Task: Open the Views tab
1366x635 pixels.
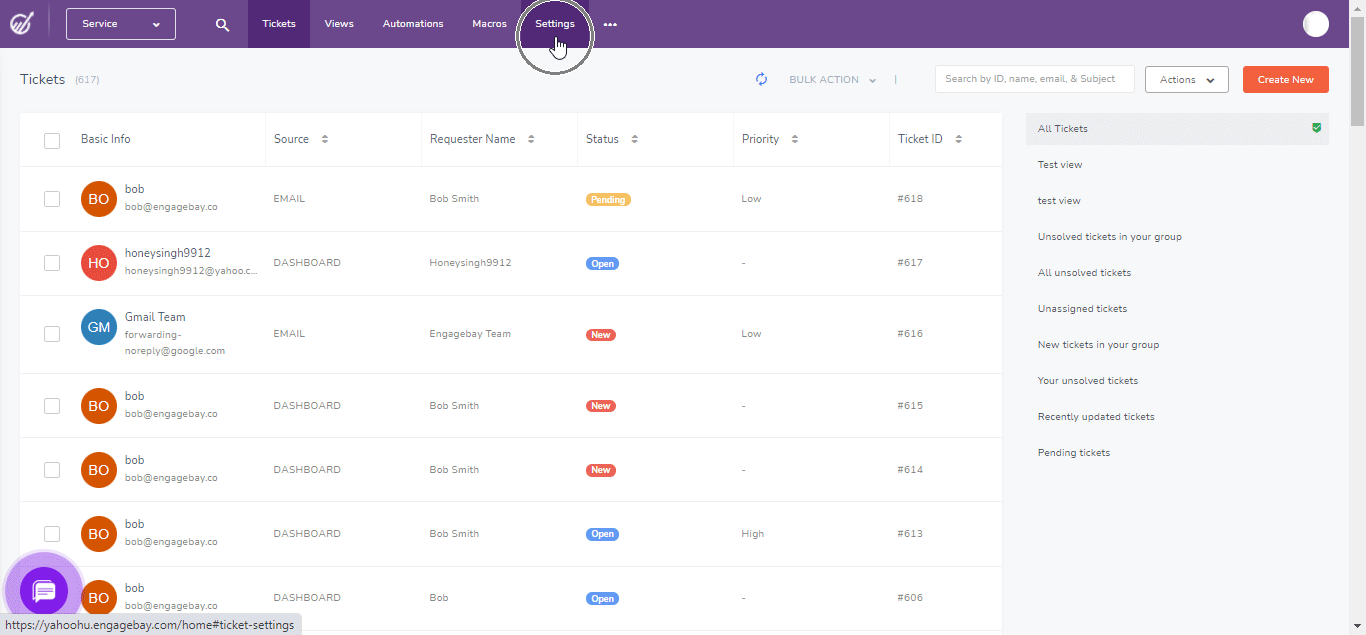Action: point(339,24)
